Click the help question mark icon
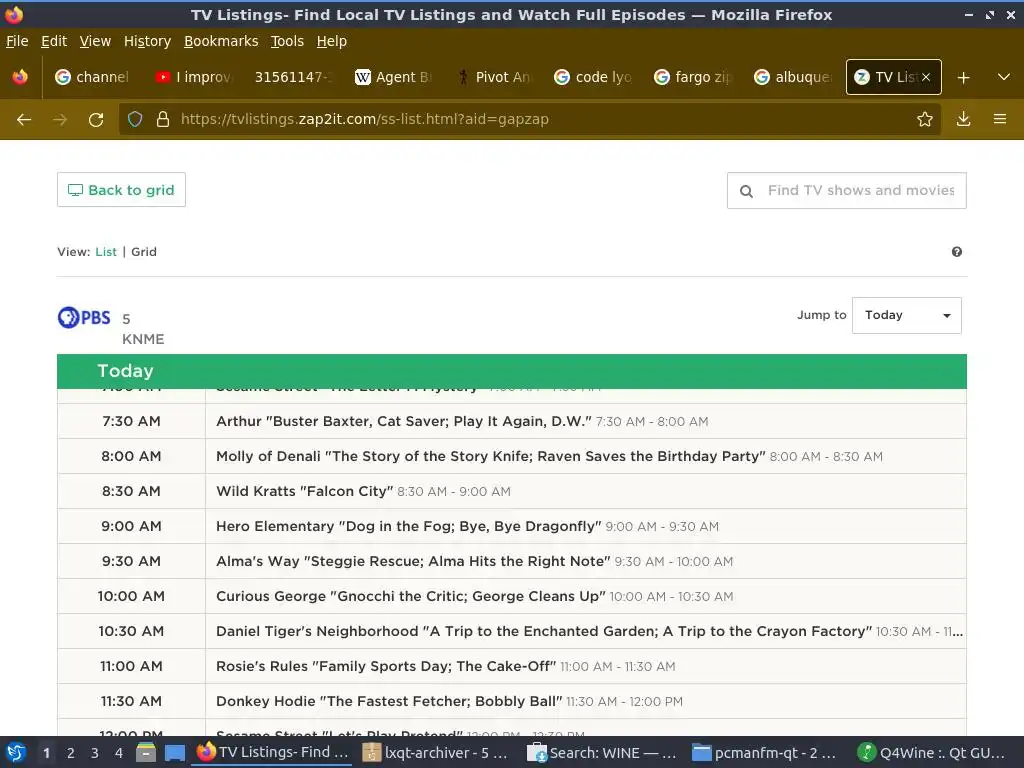Image resolution: width=1024 pixels, height=768 pixels. 957,252
